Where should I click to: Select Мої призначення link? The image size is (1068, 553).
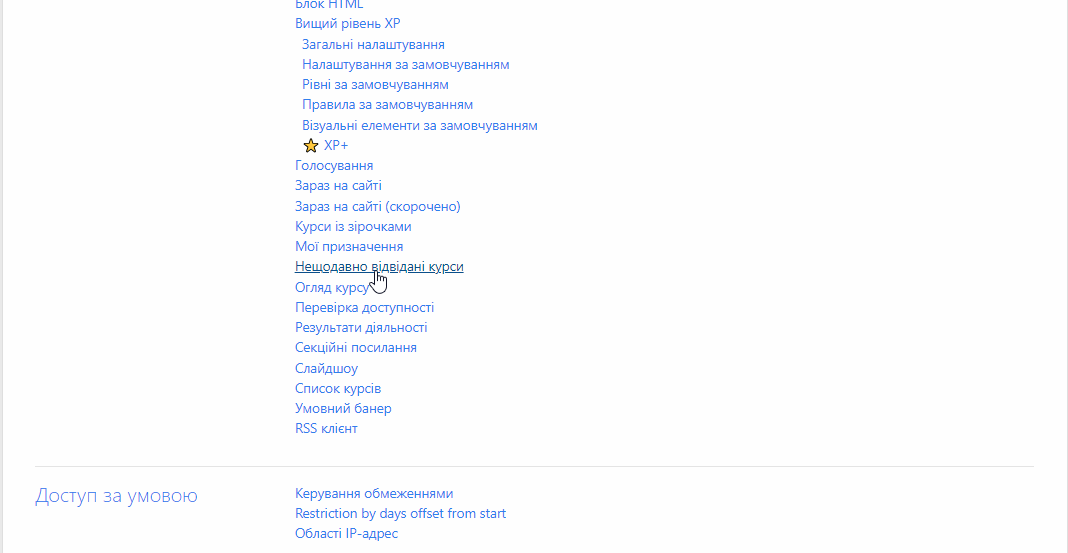[x=349, y=247]
